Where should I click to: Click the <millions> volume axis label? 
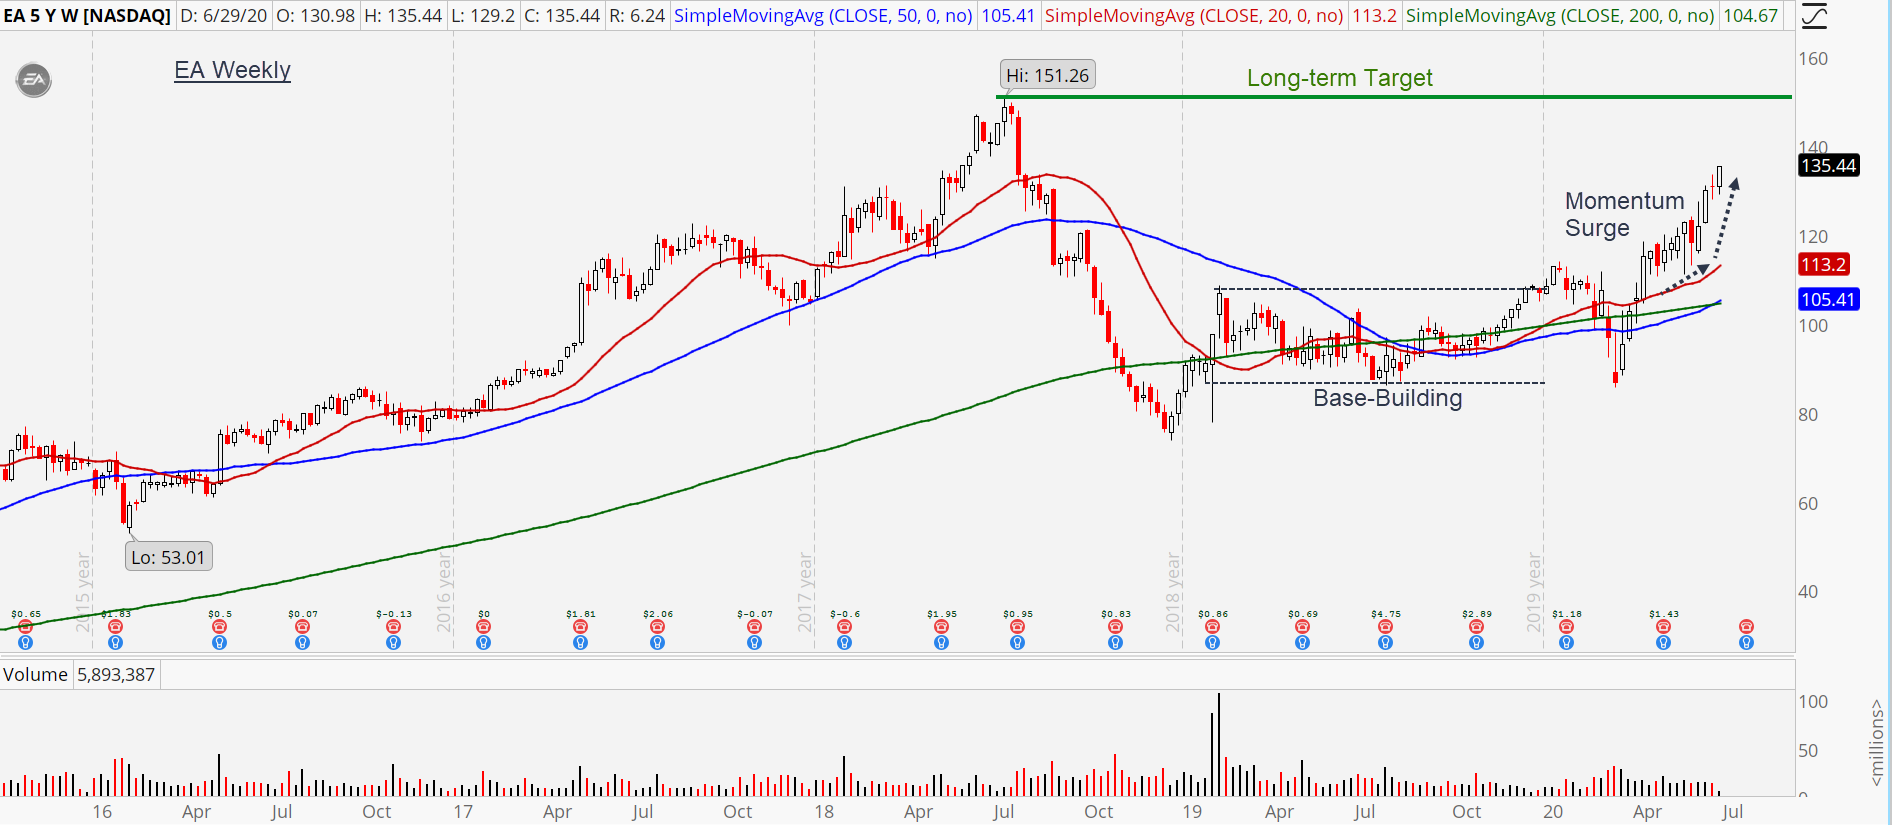pyautogui.click(x=1876, y=743)
